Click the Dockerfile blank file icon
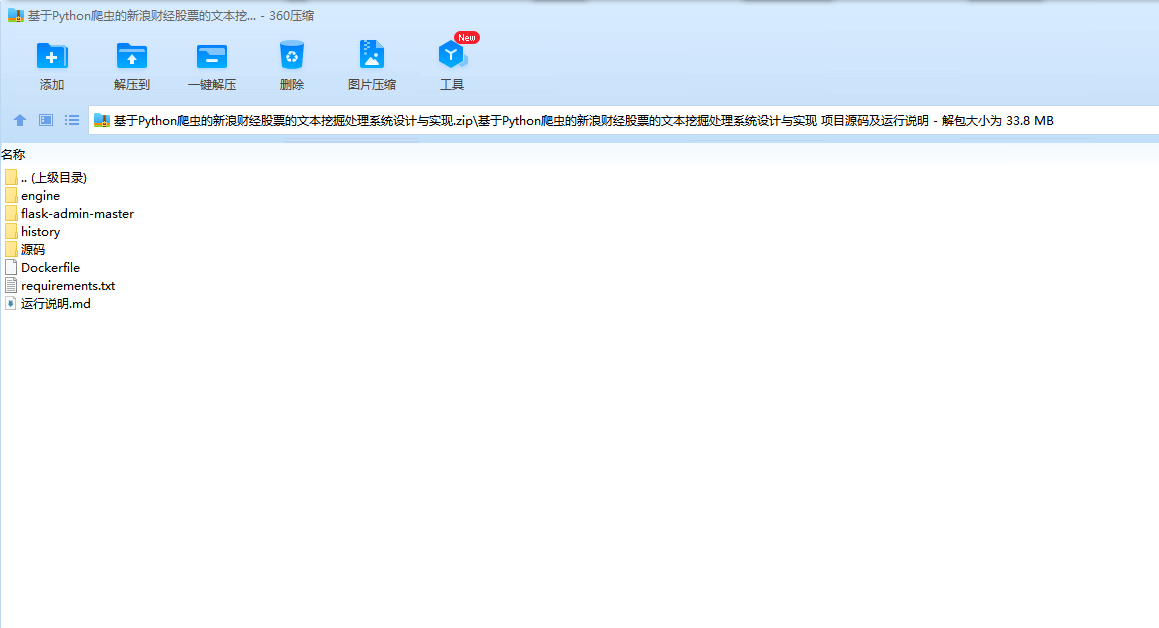 click(11, 267)
